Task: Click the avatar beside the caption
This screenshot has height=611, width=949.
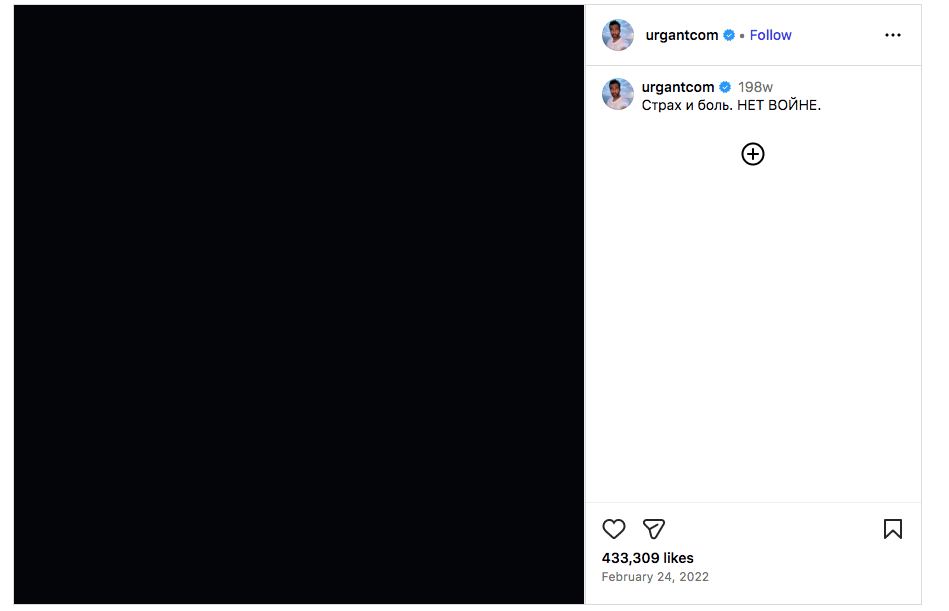Action: [618, 94]
